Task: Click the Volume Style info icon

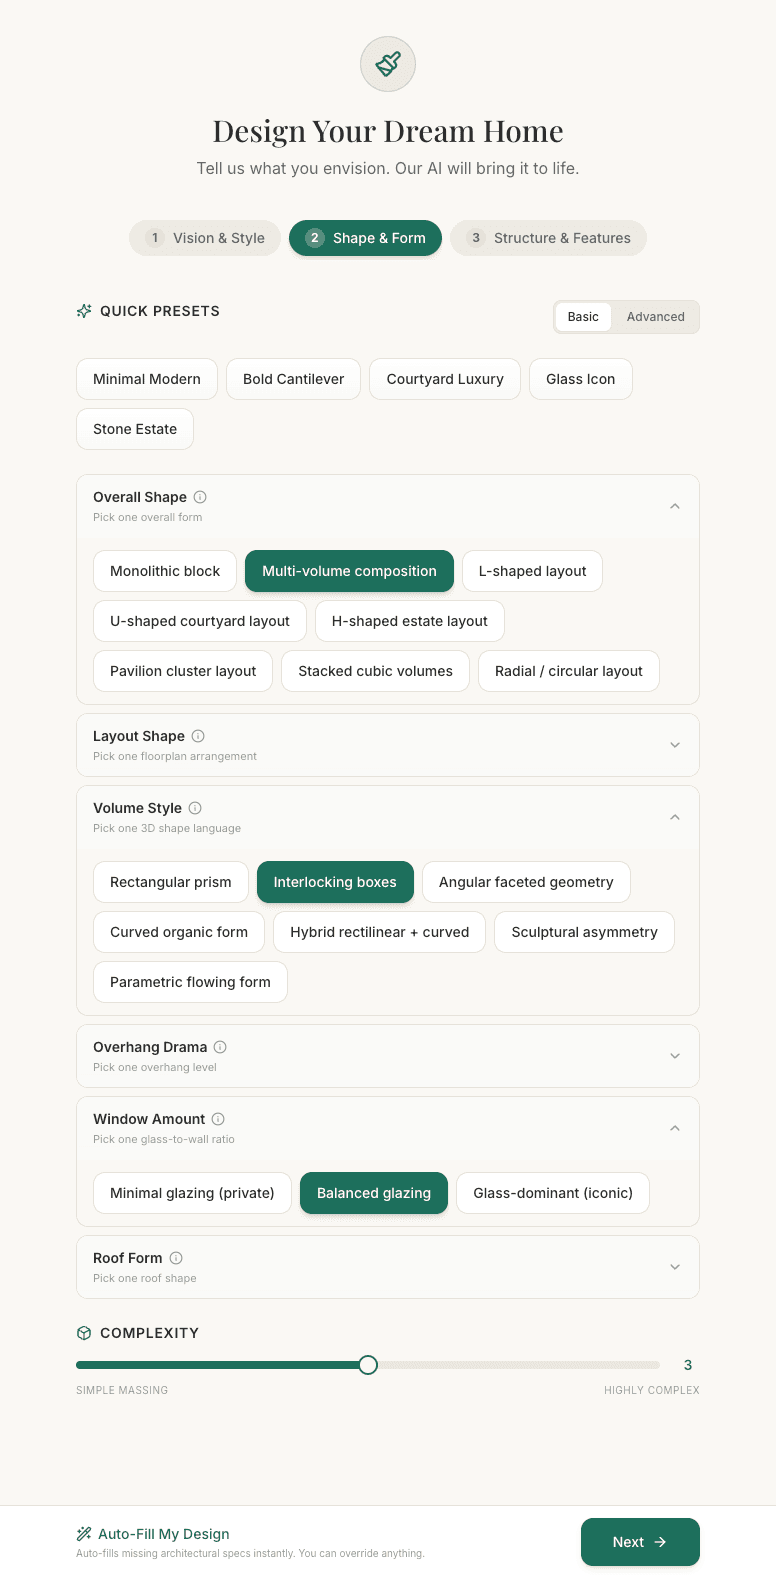Action: [195, 808]
